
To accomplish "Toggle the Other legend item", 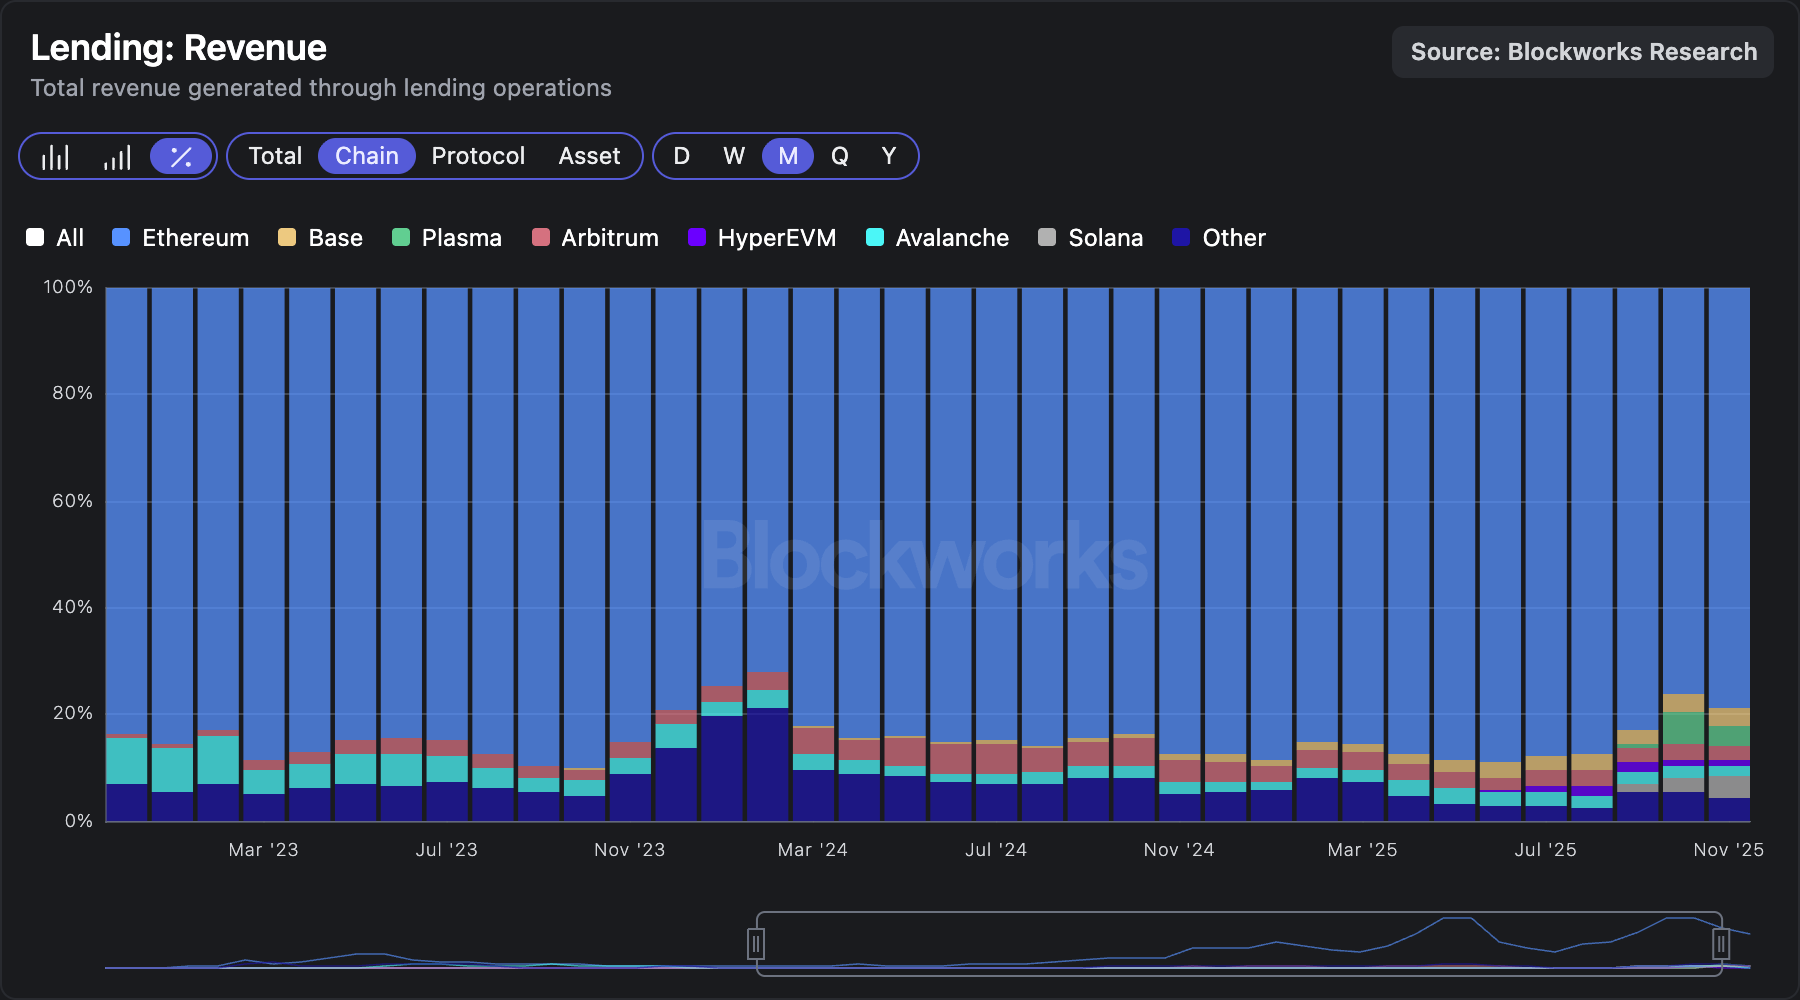I will click(1181, 238).
